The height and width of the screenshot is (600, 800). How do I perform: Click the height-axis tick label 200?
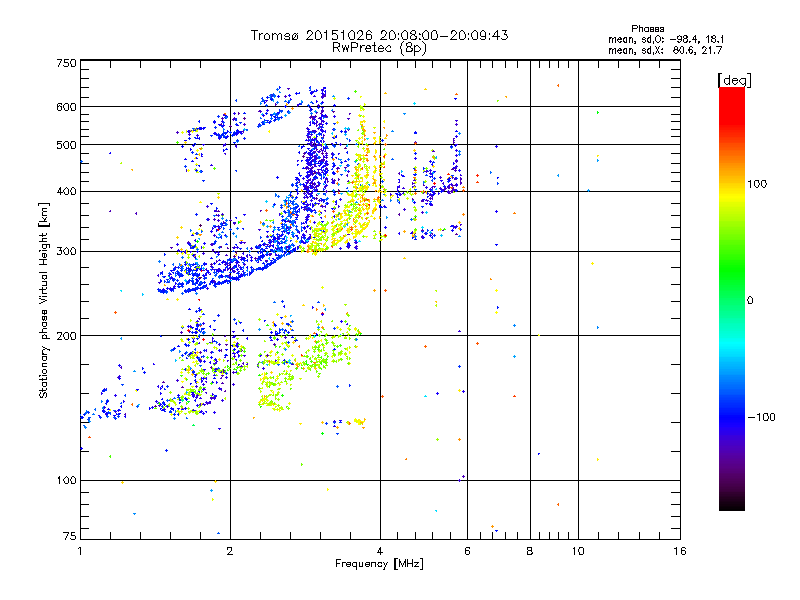[x=67, y=336]
